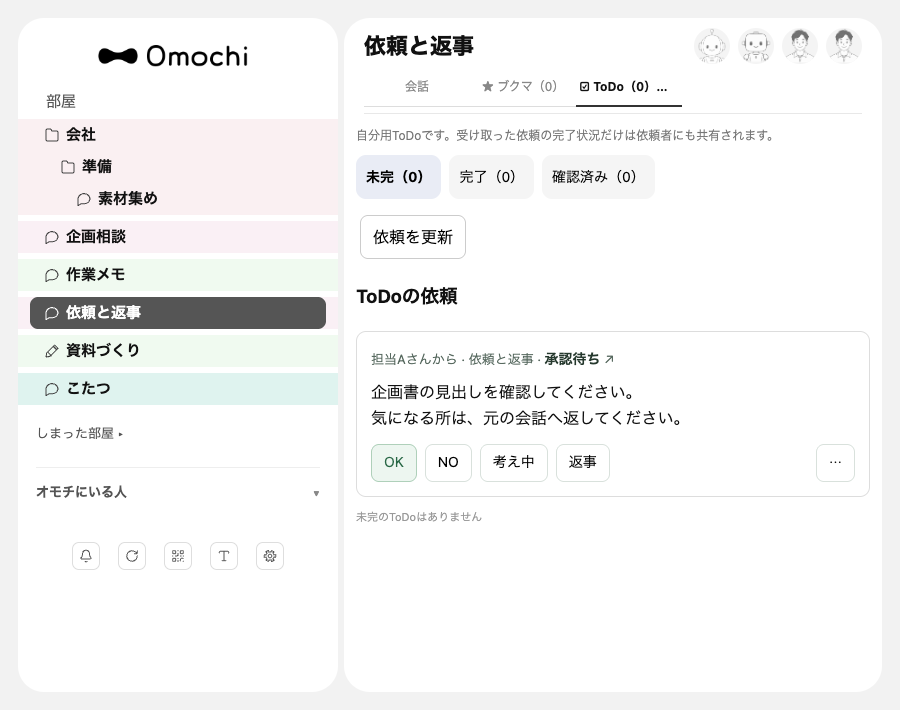Click the text size T icon

point(224,556)
